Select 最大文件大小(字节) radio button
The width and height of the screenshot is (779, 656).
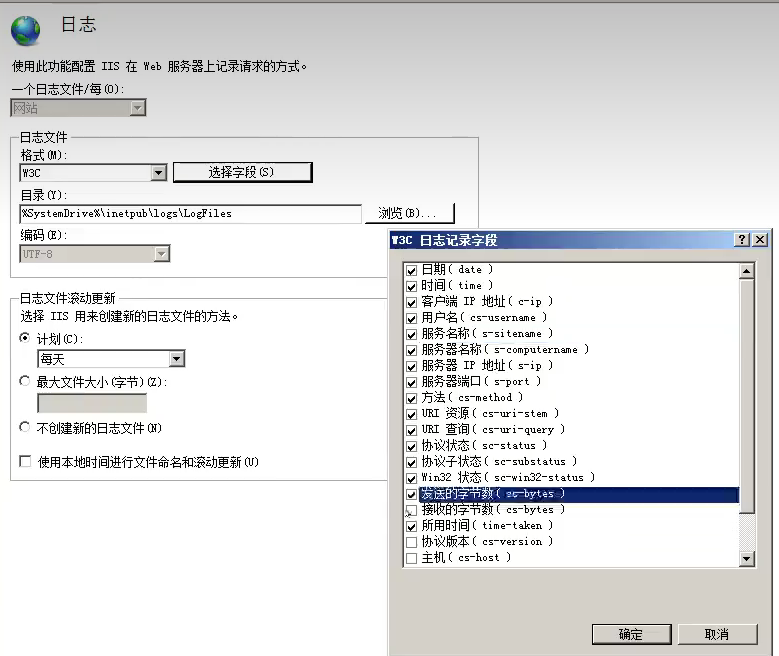click(24, 381)
